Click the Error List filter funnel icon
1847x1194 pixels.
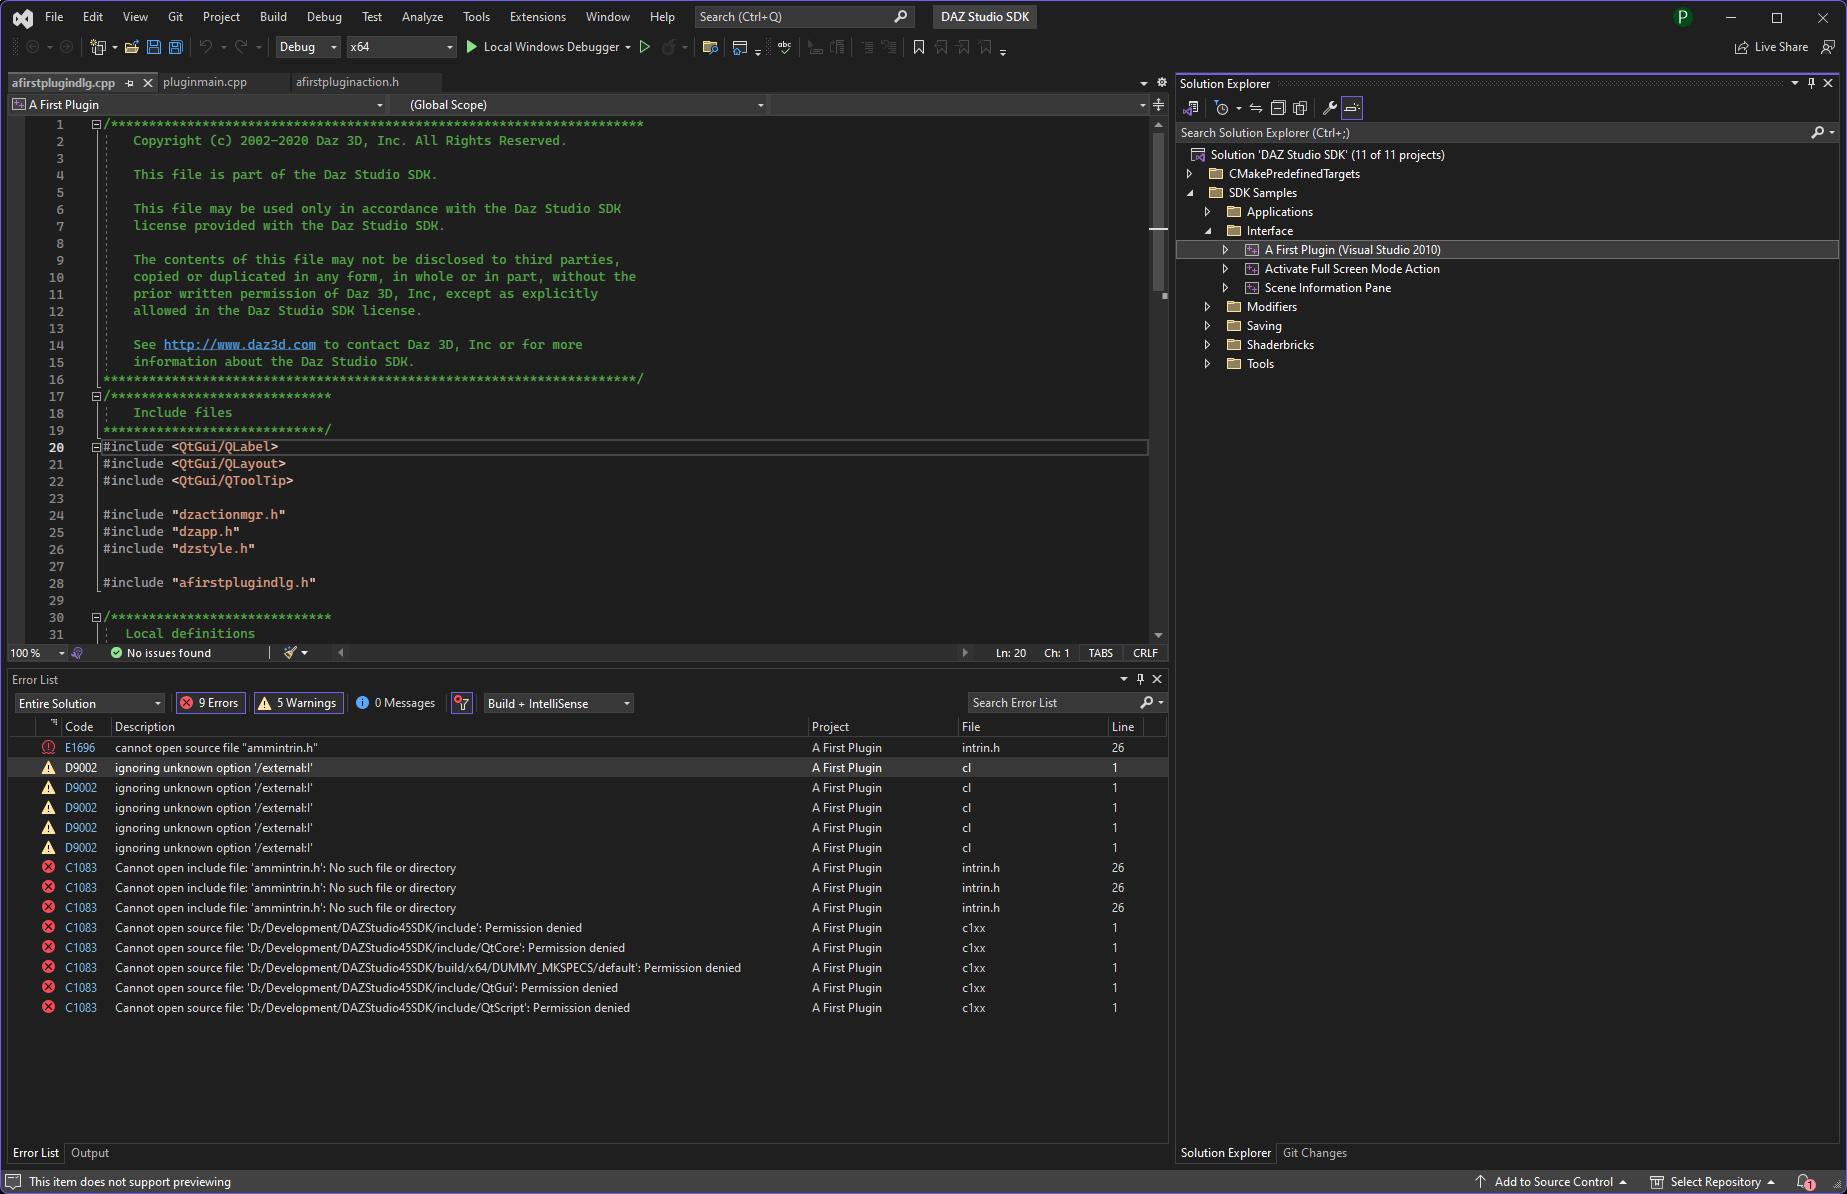[x=461, y=703]
